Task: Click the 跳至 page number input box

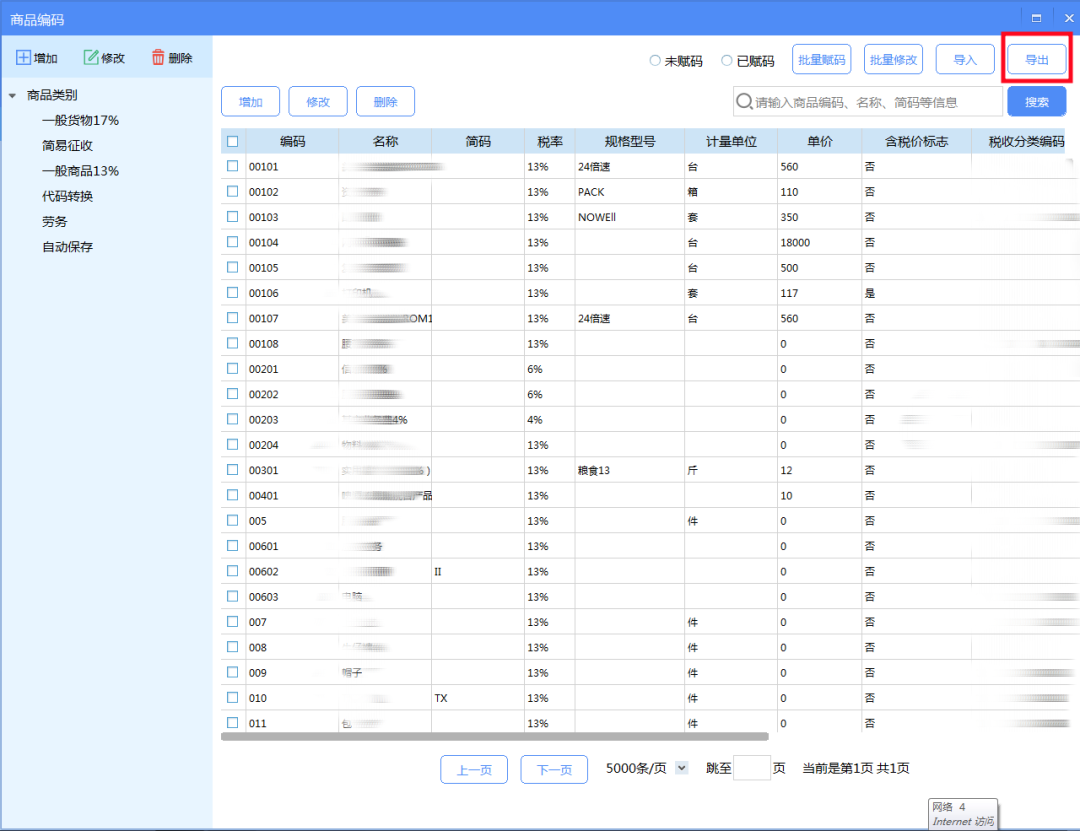Action: pos(752,768)
